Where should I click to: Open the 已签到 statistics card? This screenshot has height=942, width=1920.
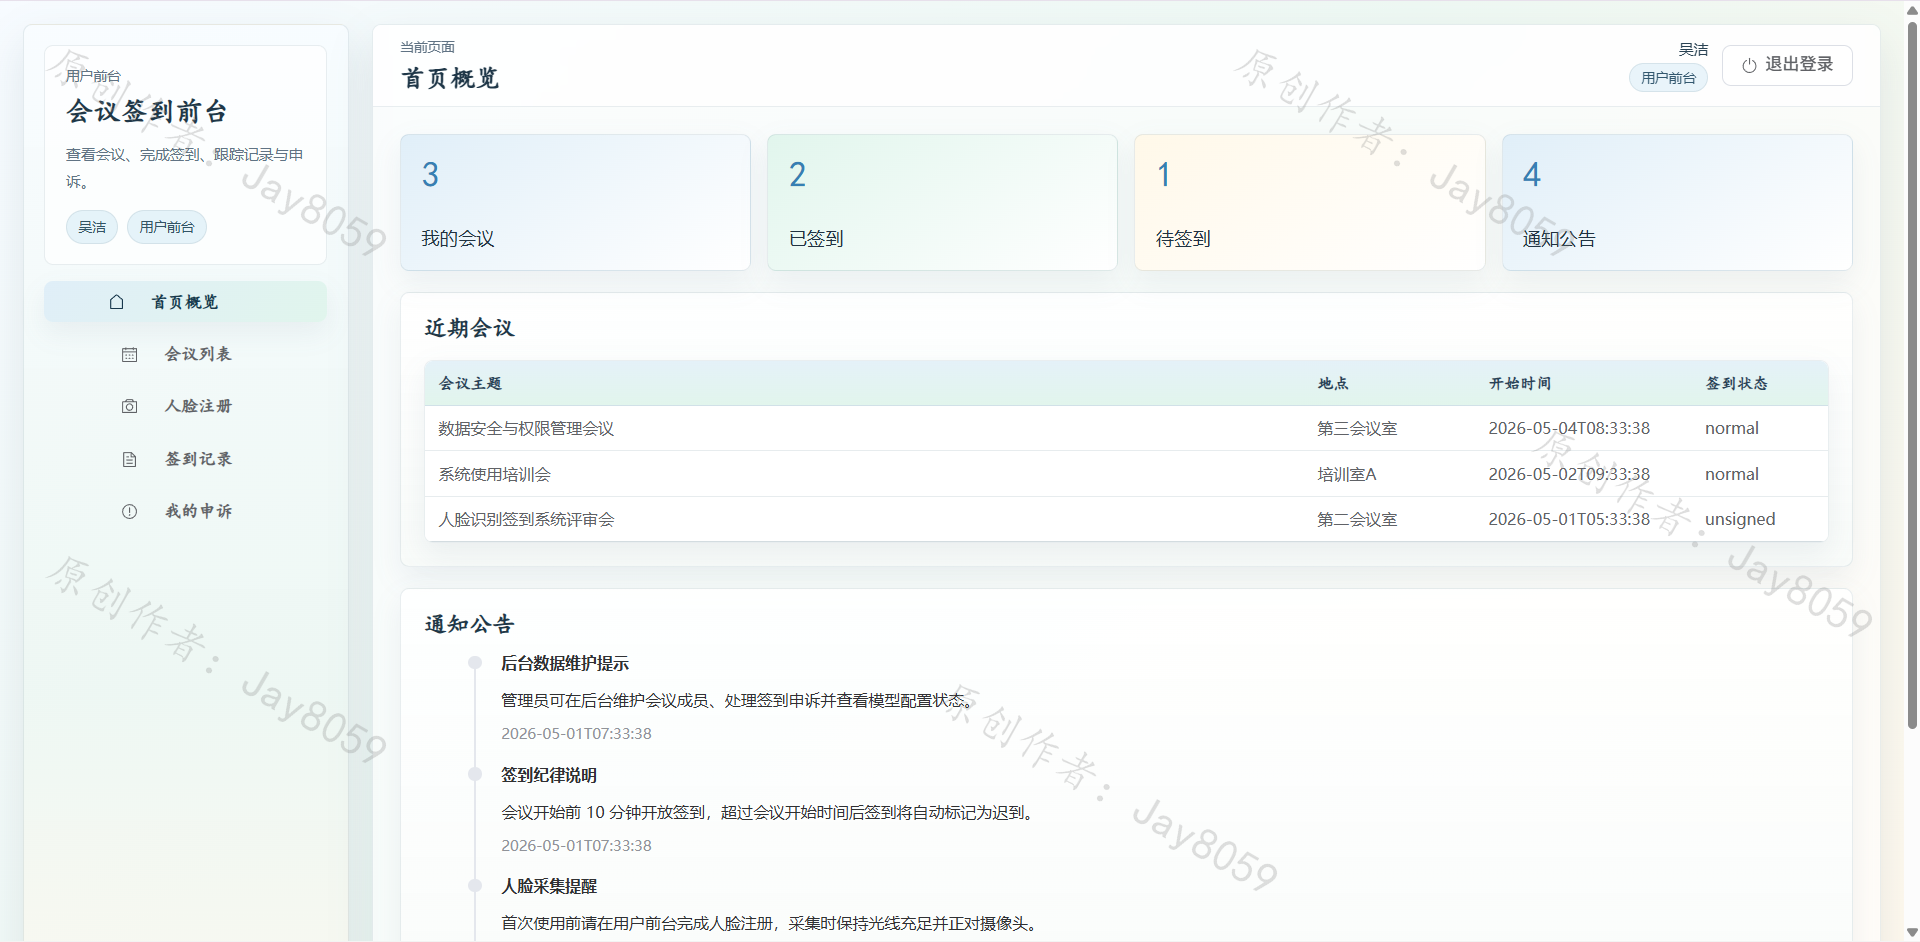942,202
